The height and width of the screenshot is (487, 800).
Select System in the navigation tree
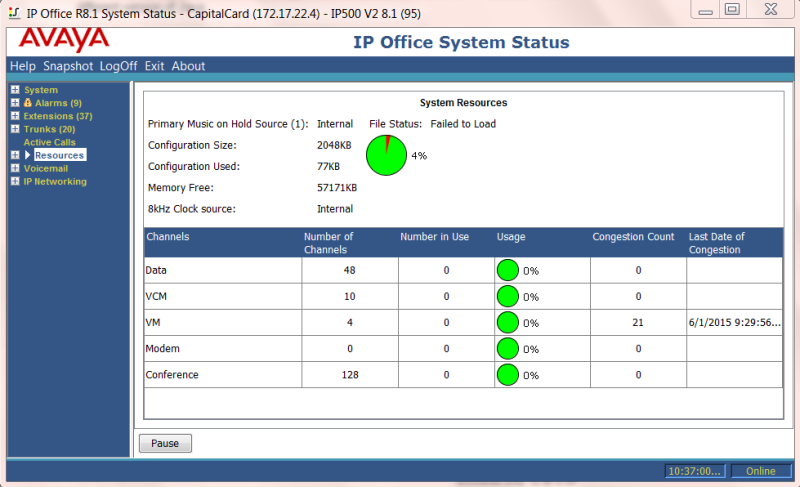(x=41, y=90)
